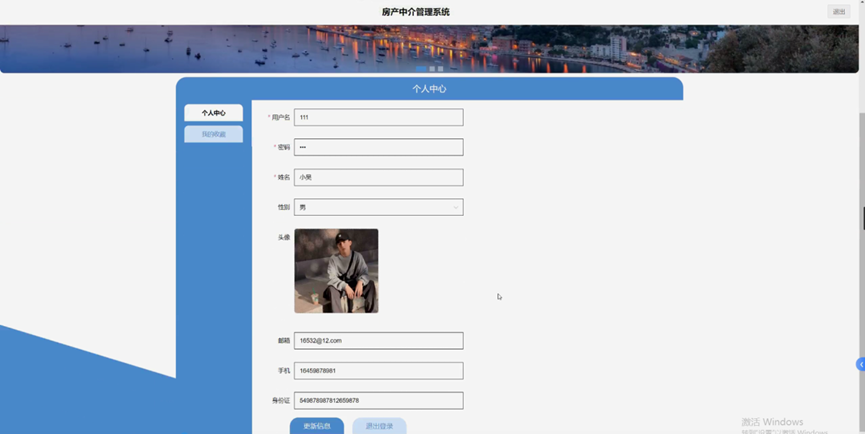The image size is (865, 434).
Task: Focus the 手机 phone number field
Action: 378,371
